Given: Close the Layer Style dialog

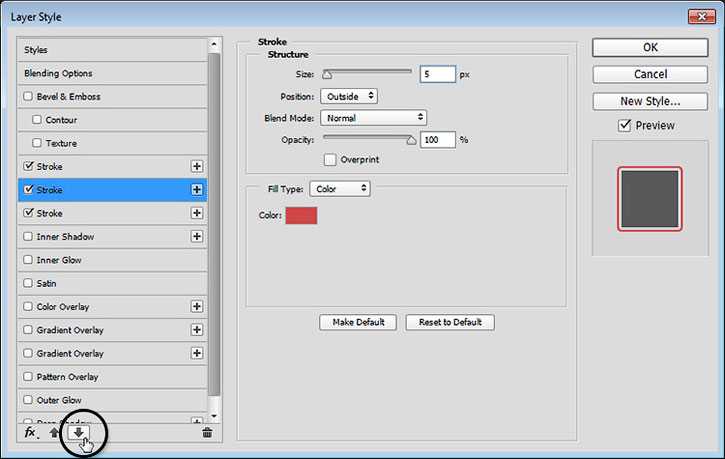Looking at the screenshot, I should [702, 17].
